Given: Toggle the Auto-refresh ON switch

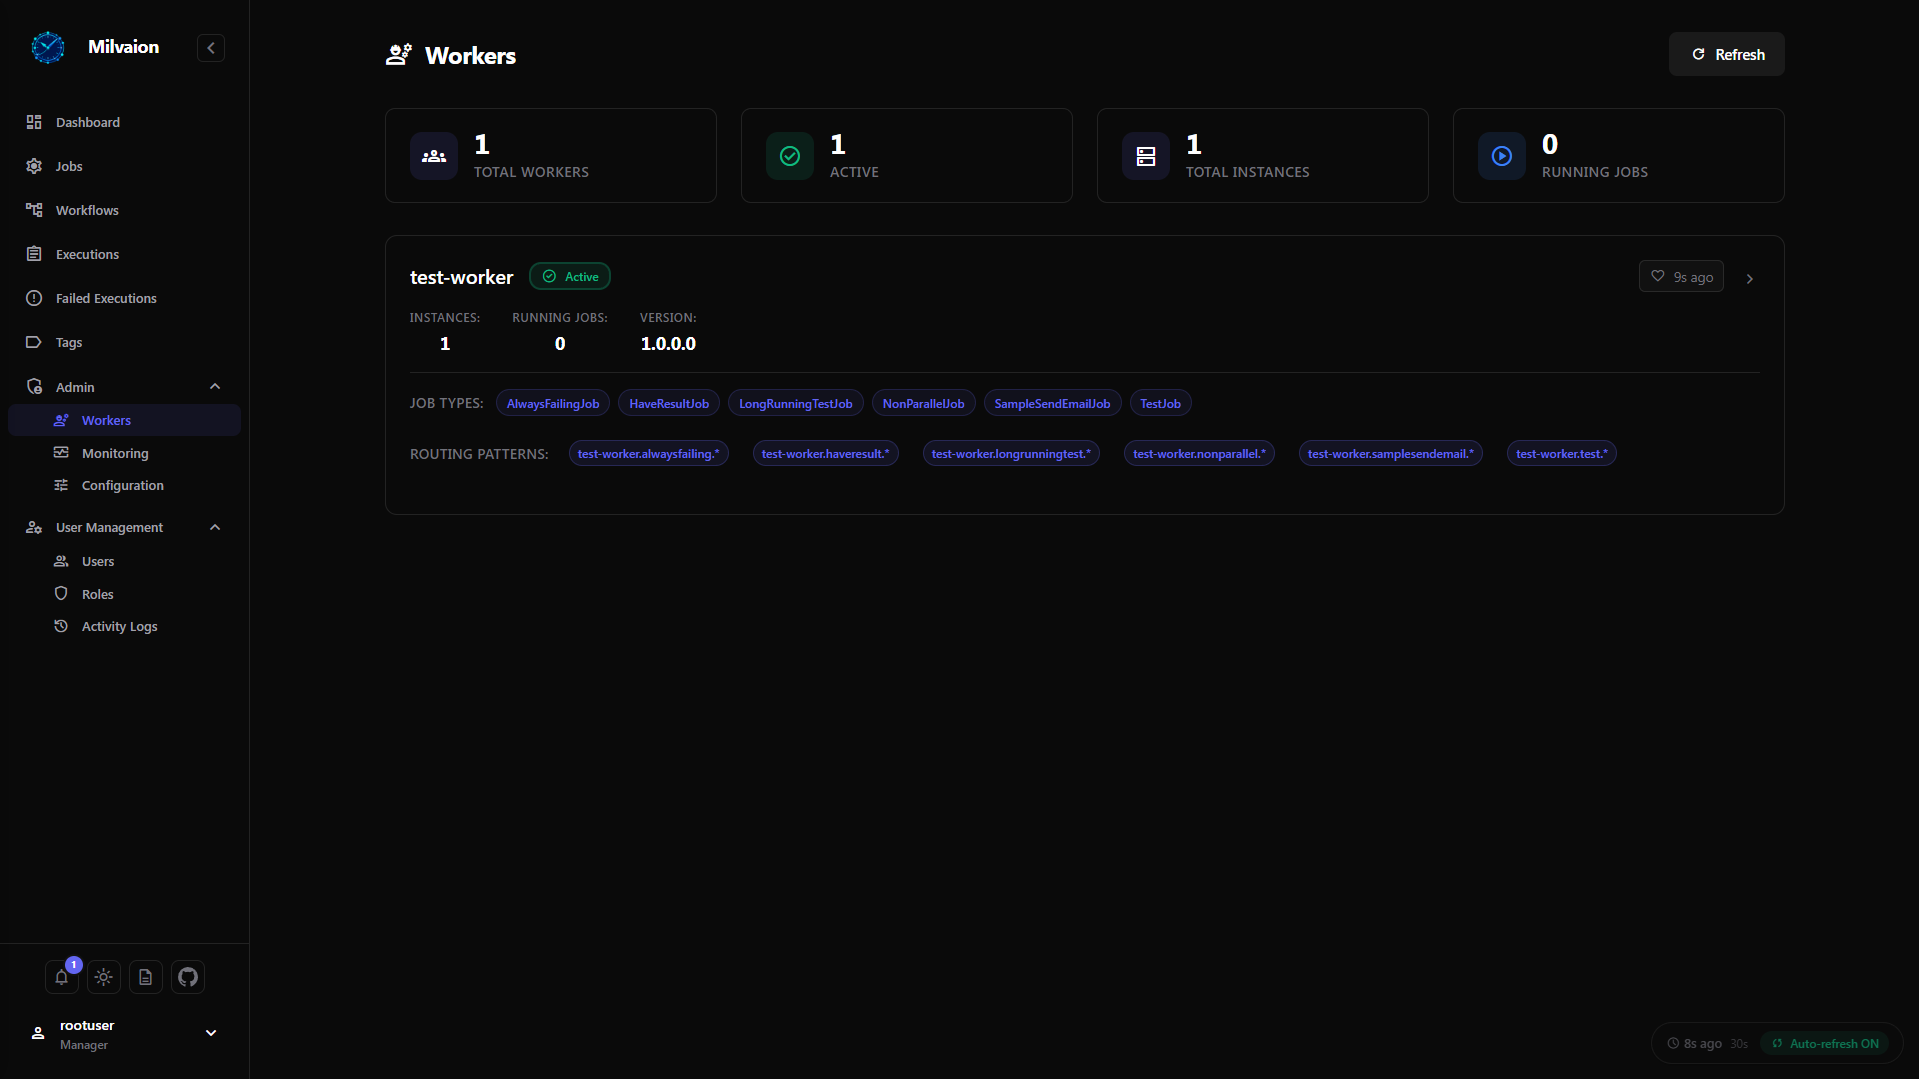Looking at the screenshot, I should point(1825,1043).
